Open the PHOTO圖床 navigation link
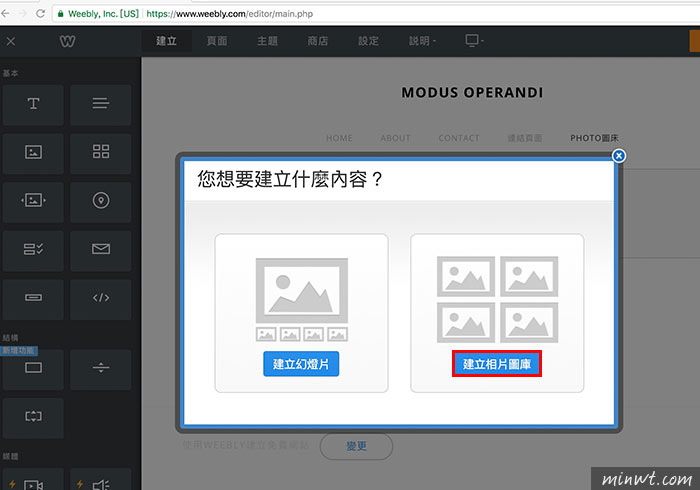Screen dimensions: 700x490 (x=594, y=138)
